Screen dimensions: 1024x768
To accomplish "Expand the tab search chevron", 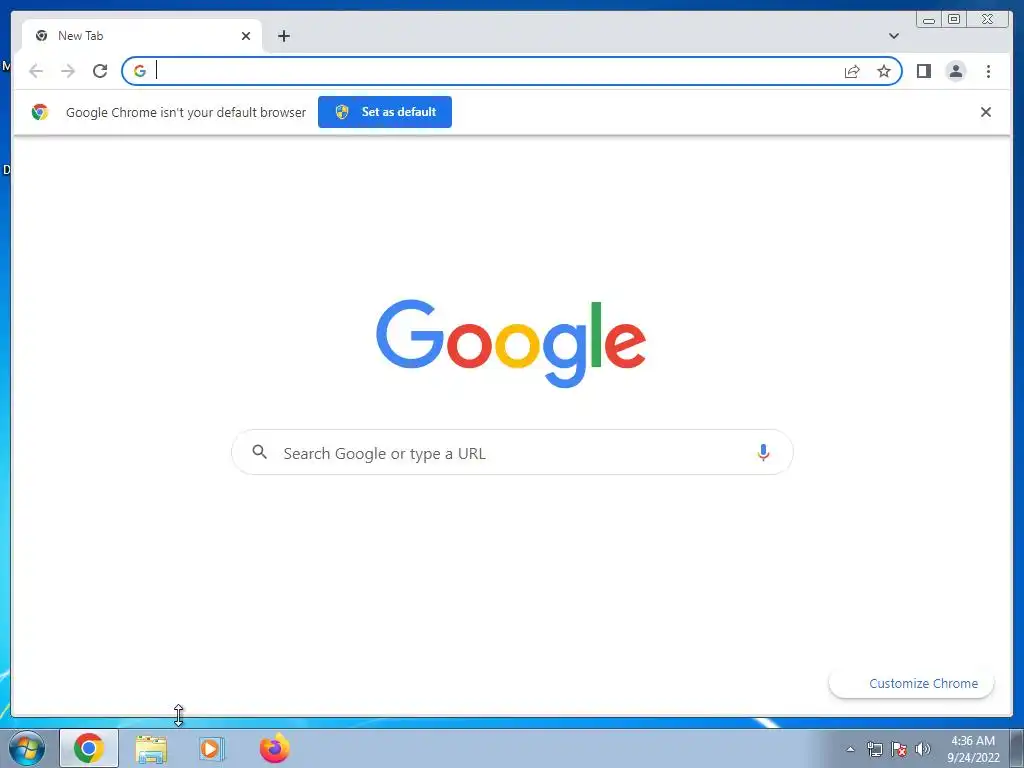I will coord(893,36).
